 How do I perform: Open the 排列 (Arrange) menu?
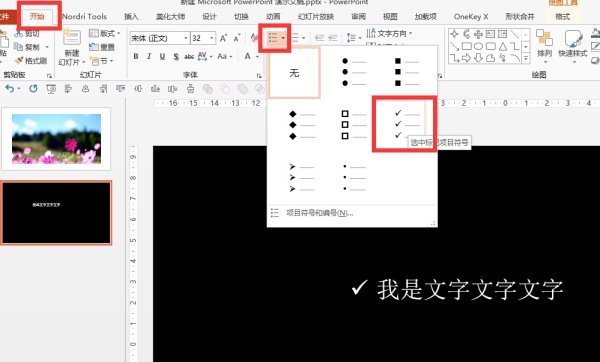(544, 45)
